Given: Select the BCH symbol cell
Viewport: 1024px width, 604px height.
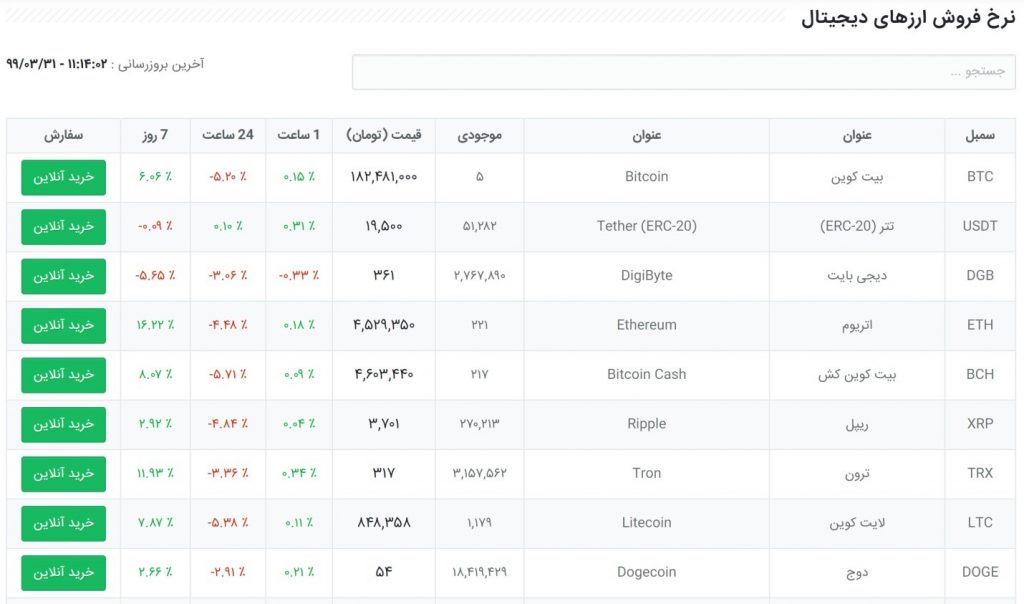Looking at the screenshot, I should coord(980,374).
